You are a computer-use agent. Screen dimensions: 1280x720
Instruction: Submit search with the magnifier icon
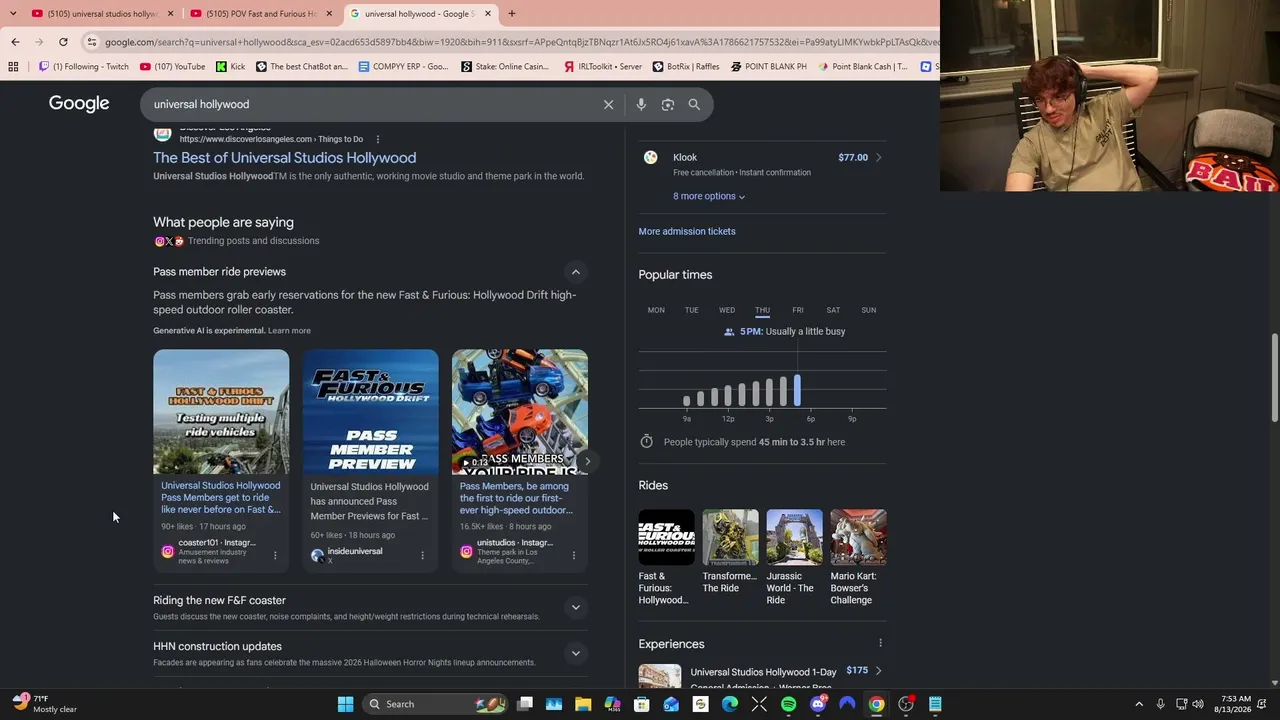[x=694, y=104]
